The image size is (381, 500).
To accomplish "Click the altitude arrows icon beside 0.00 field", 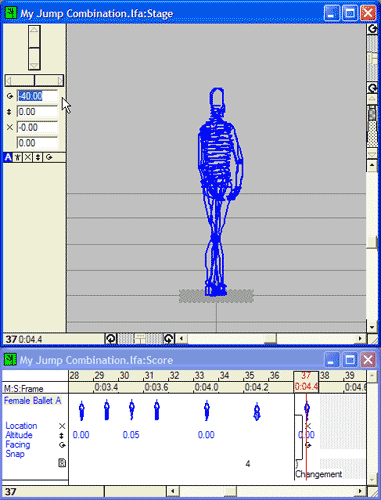I will coord(9,112).
